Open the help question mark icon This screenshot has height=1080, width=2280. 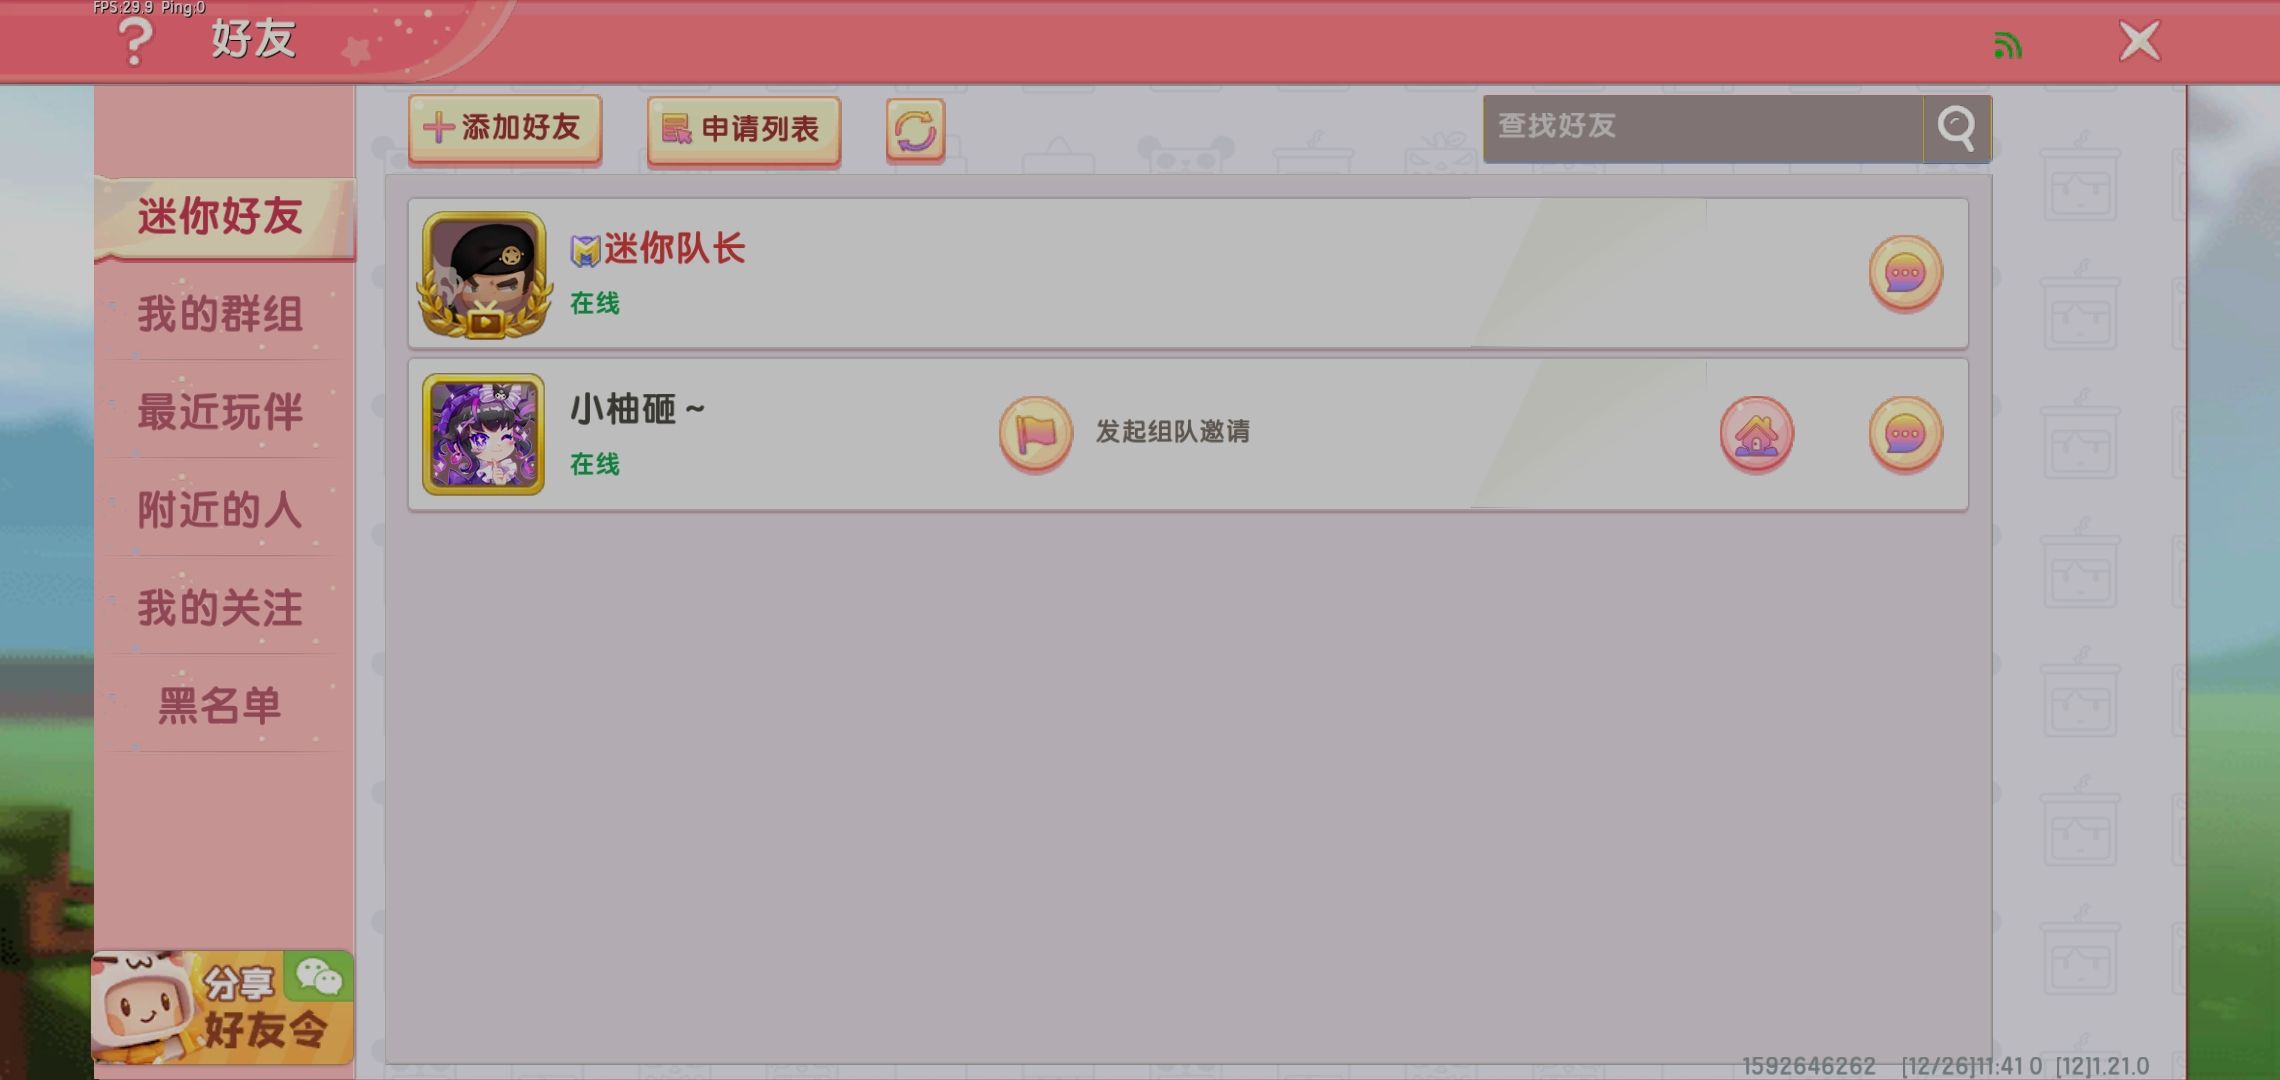tap(135, 42)
